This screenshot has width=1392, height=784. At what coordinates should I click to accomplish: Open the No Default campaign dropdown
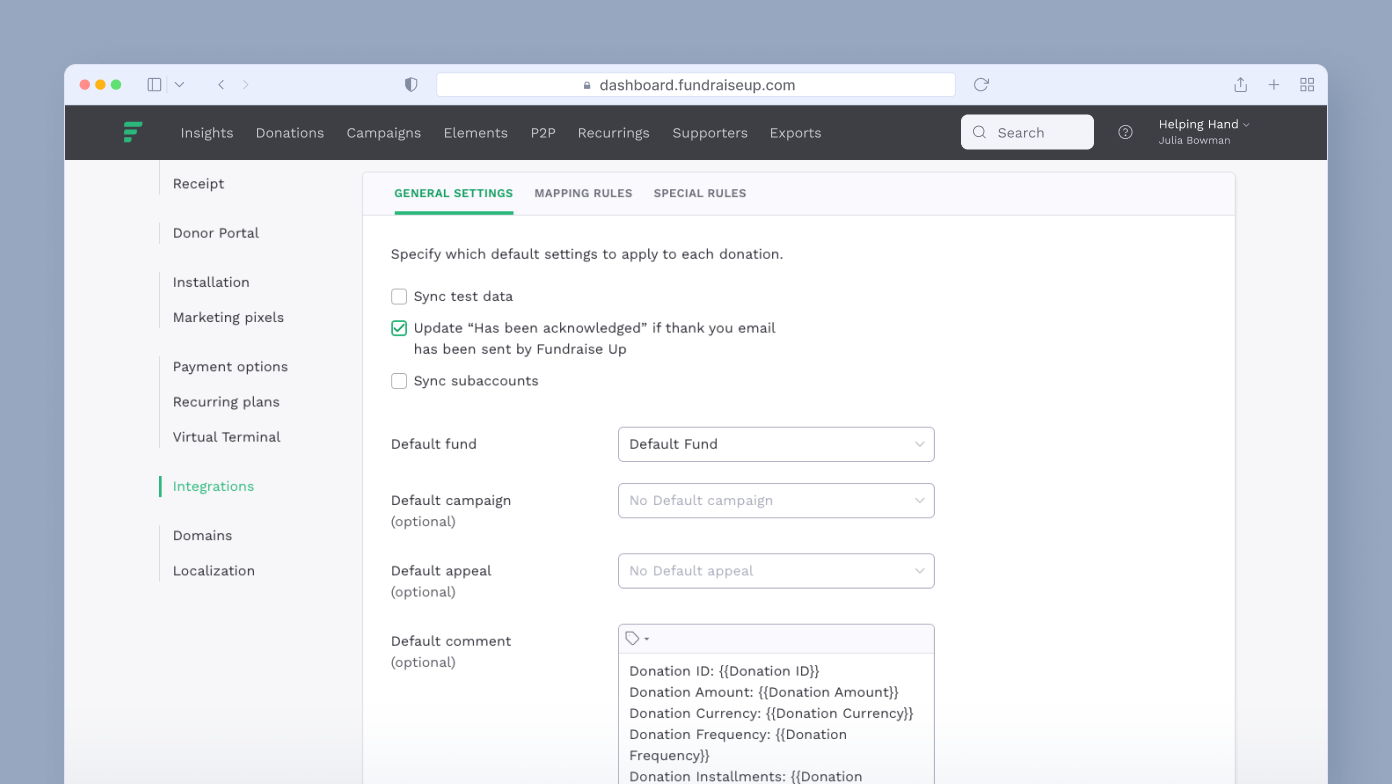point(776,500)
